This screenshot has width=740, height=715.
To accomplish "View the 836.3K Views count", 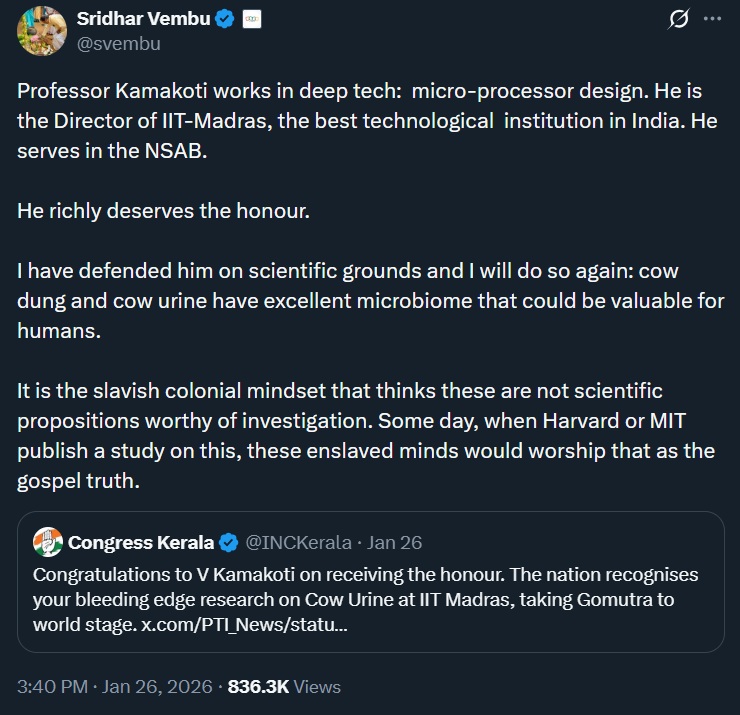I will pos(284,687).
